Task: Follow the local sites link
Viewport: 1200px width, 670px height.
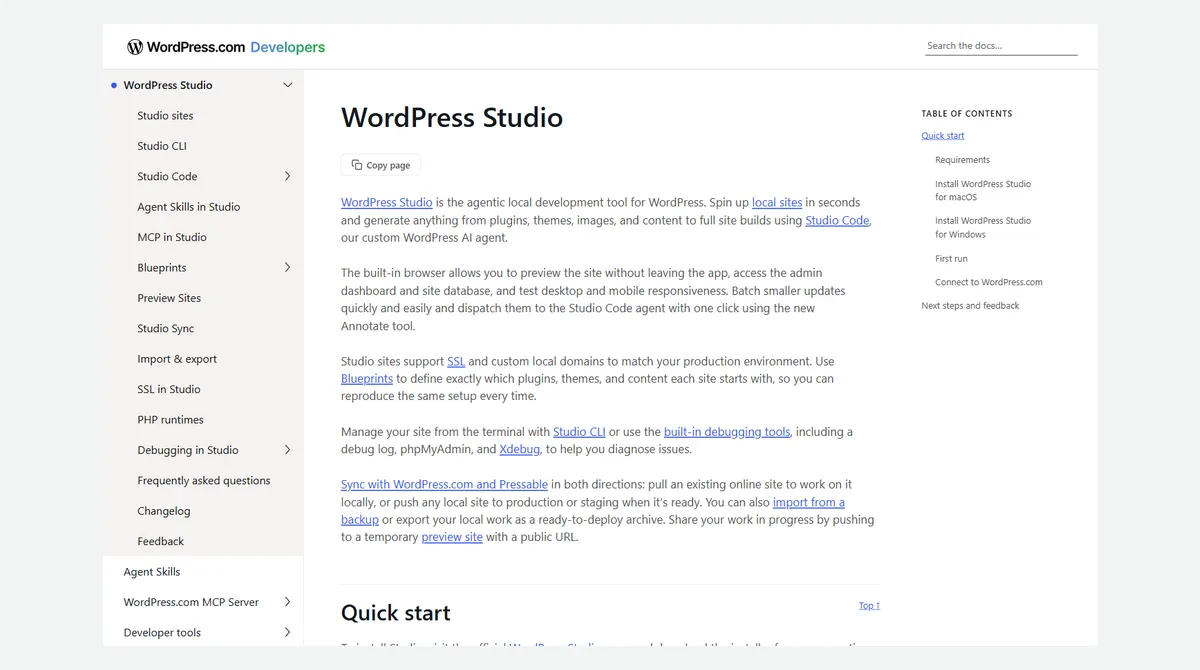Action: point(777,202)
